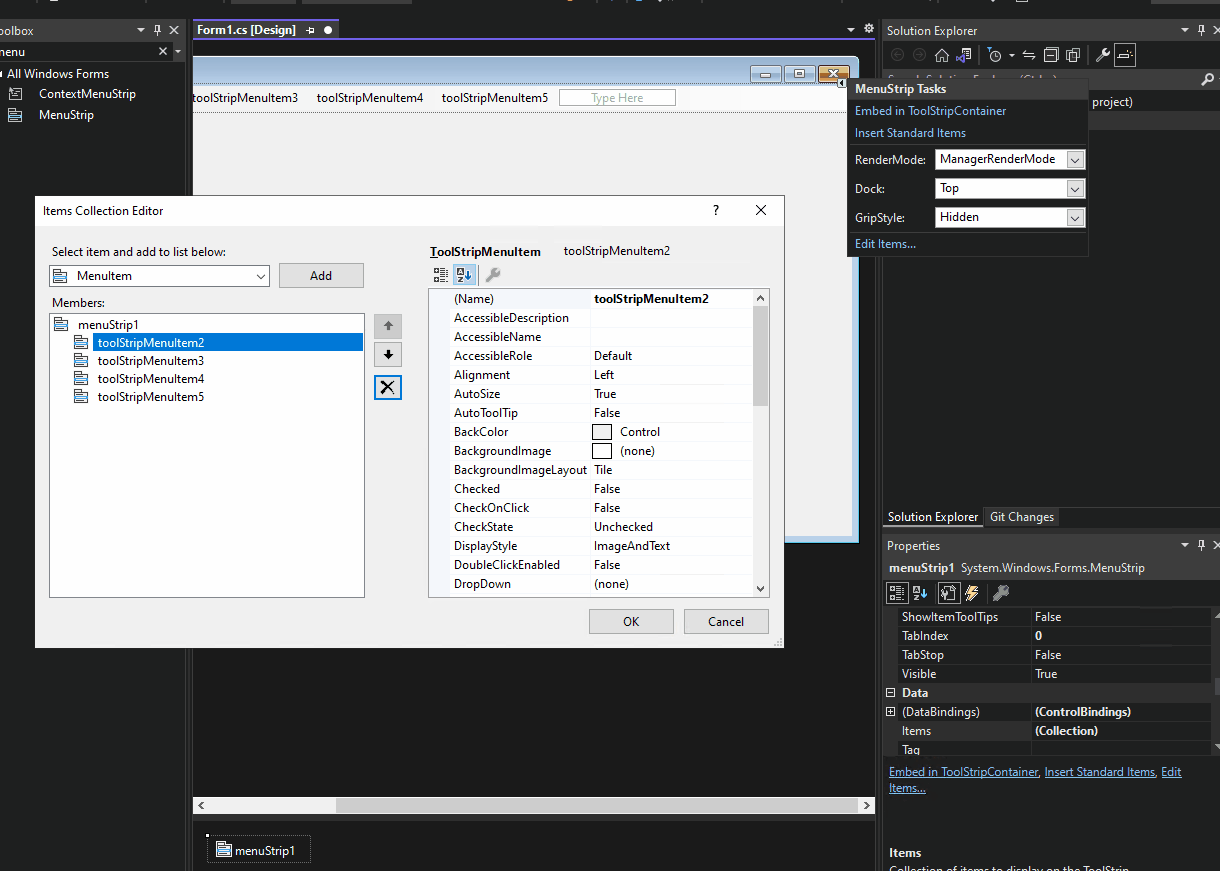The image size is (1220, 871).
Task: Pin the Solution Explorer panel
Action: coord(1200,30)
